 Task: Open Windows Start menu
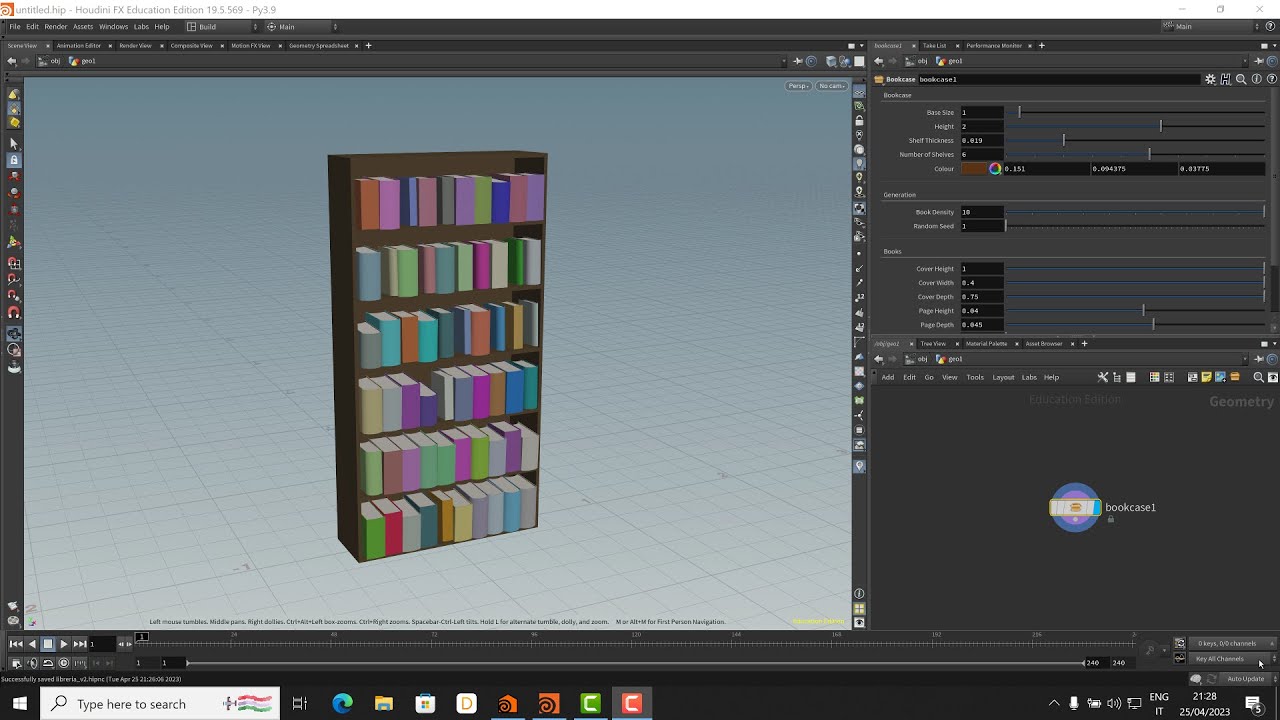[20, 704]
